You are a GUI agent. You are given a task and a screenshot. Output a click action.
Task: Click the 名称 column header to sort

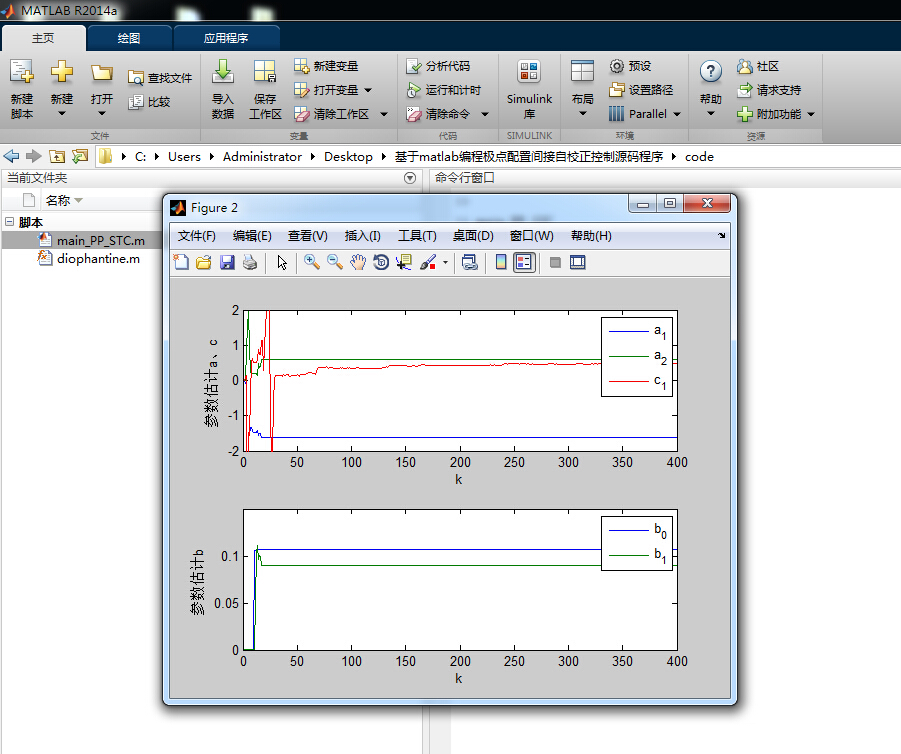(x=58, y=201)
